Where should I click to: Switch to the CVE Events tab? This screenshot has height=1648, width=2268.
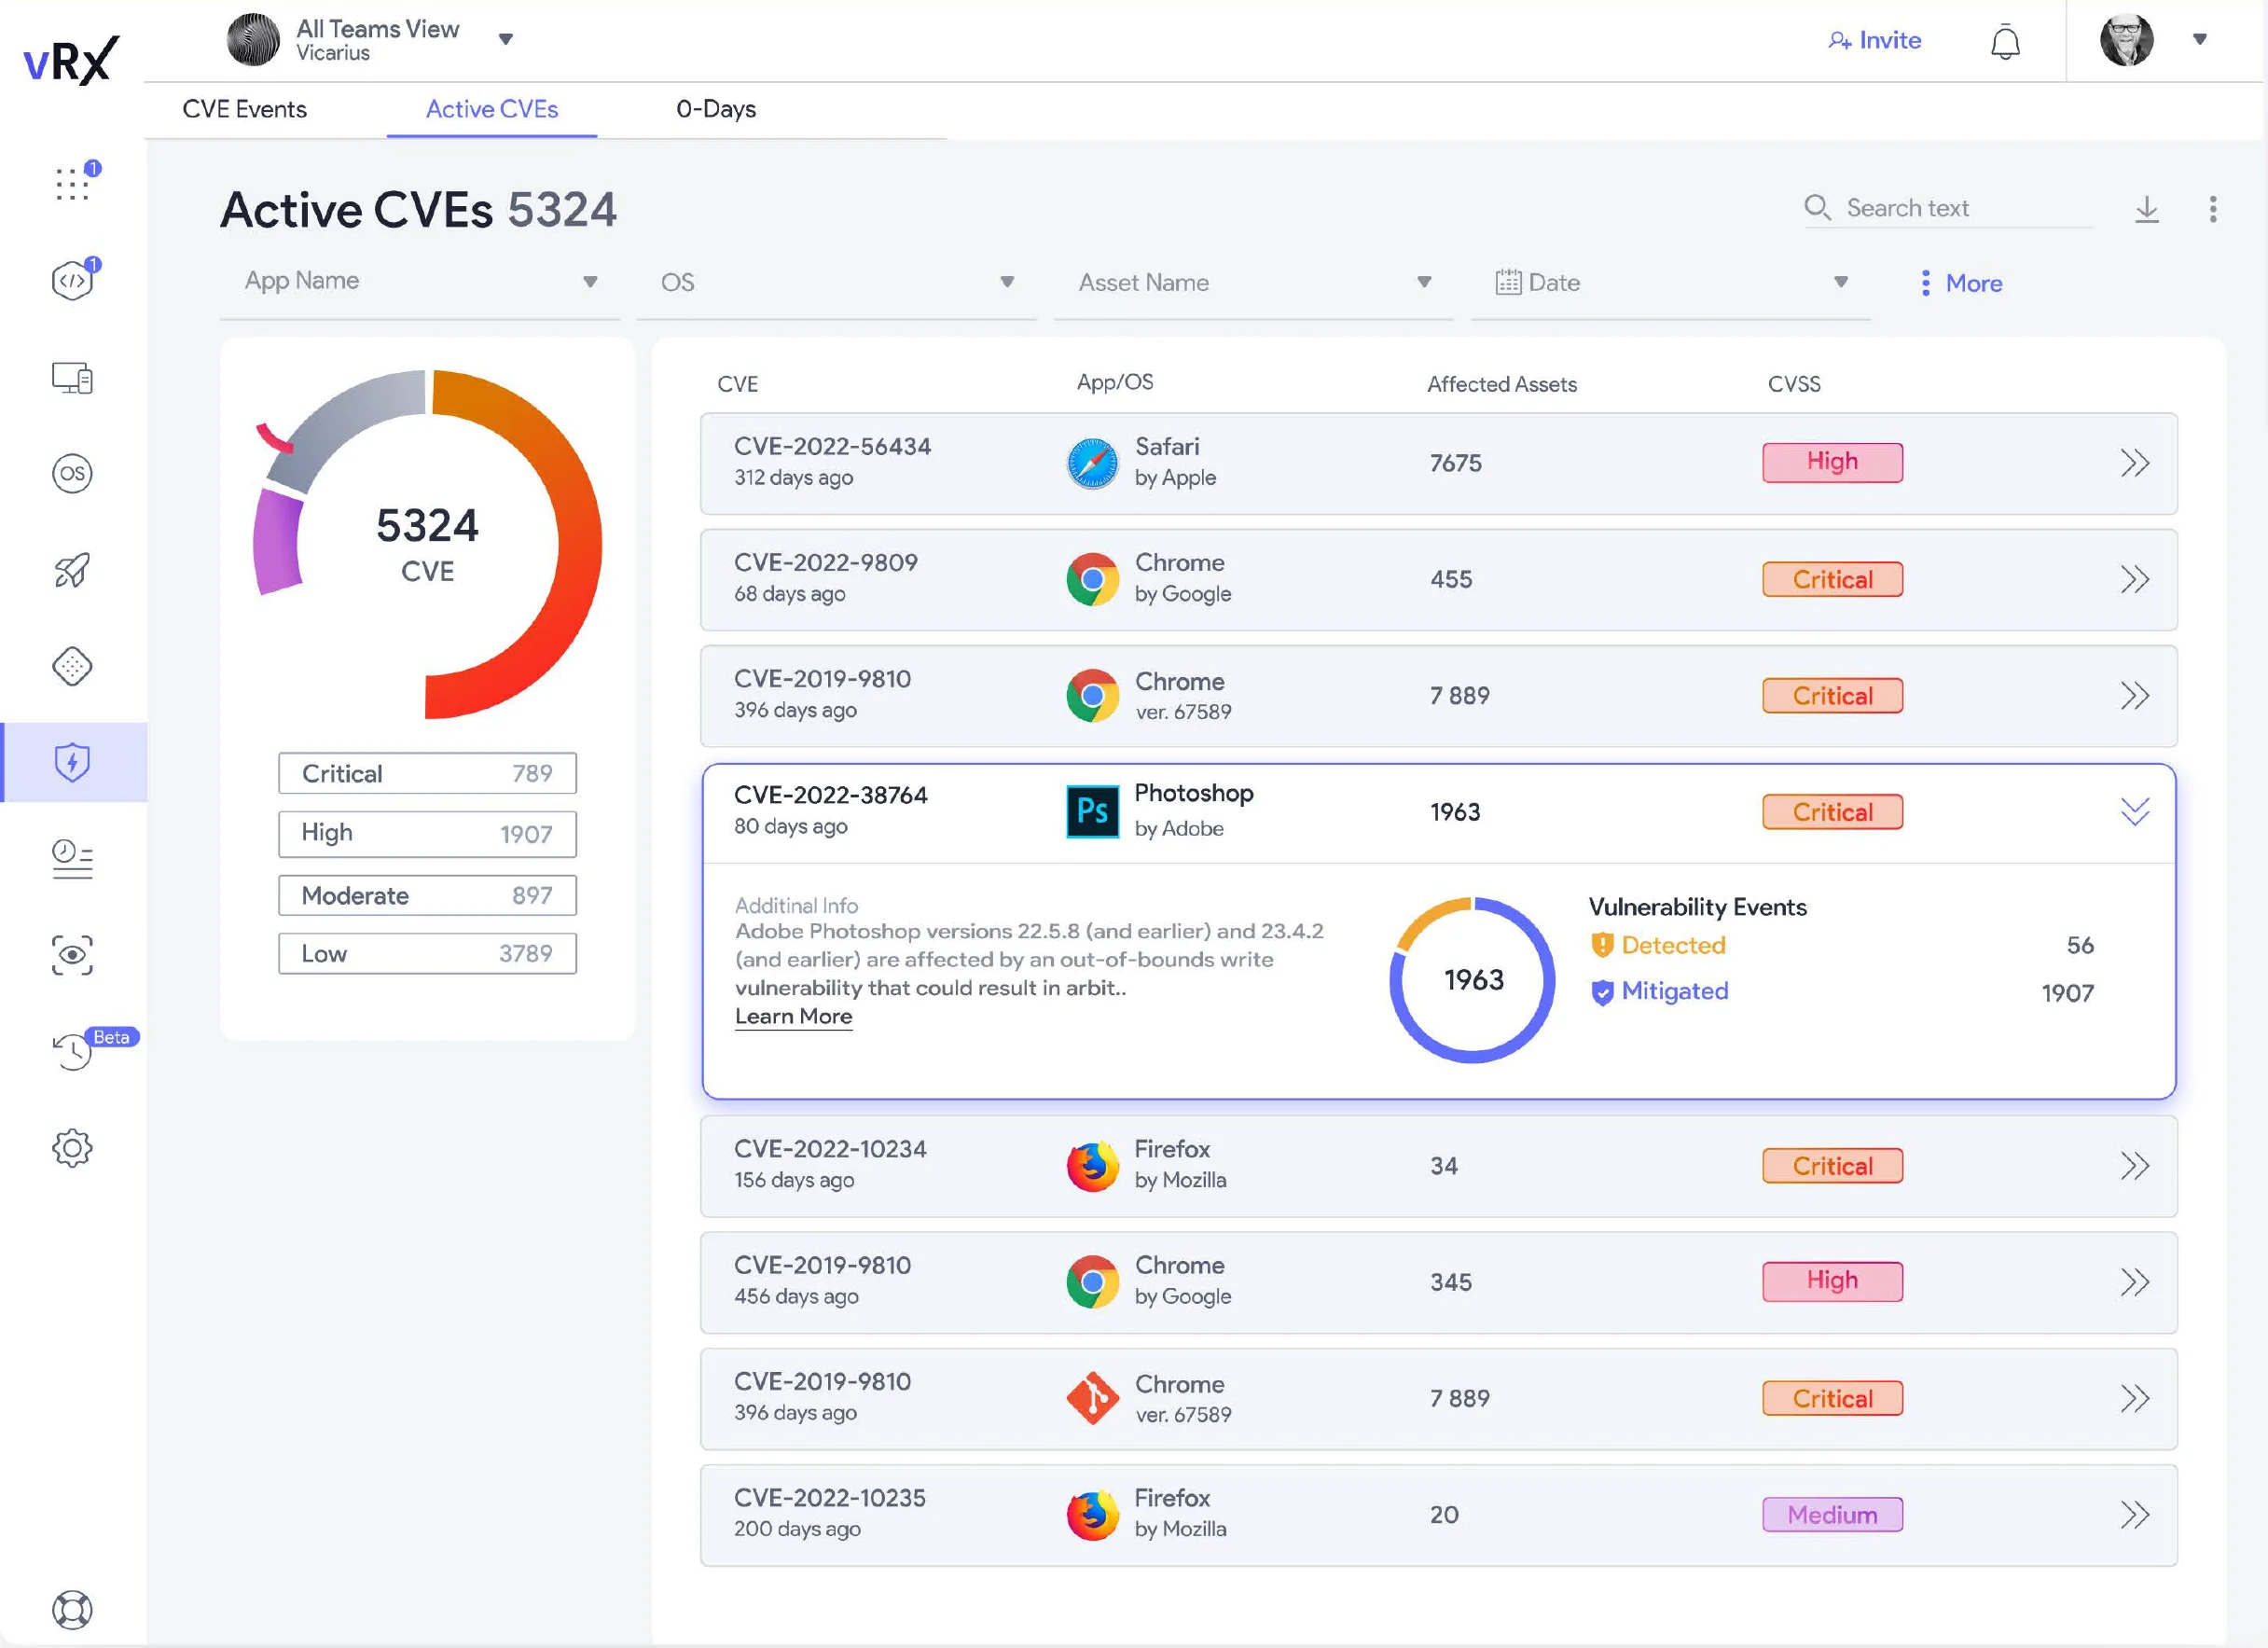tap(244, 109)
